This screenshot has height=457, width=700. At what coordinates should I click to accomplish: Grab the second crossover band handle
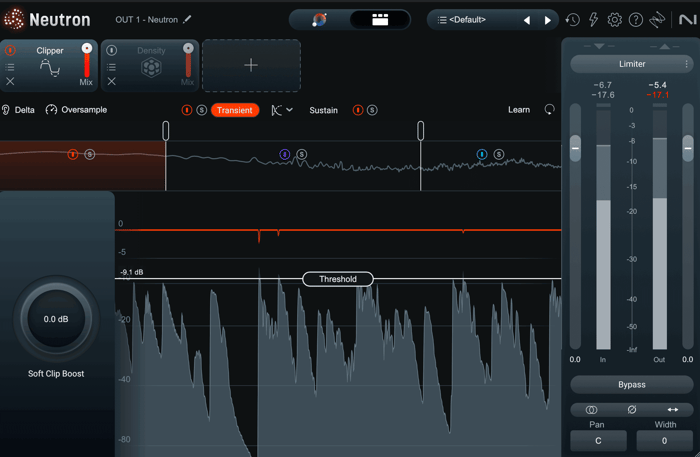click(421, 131)
